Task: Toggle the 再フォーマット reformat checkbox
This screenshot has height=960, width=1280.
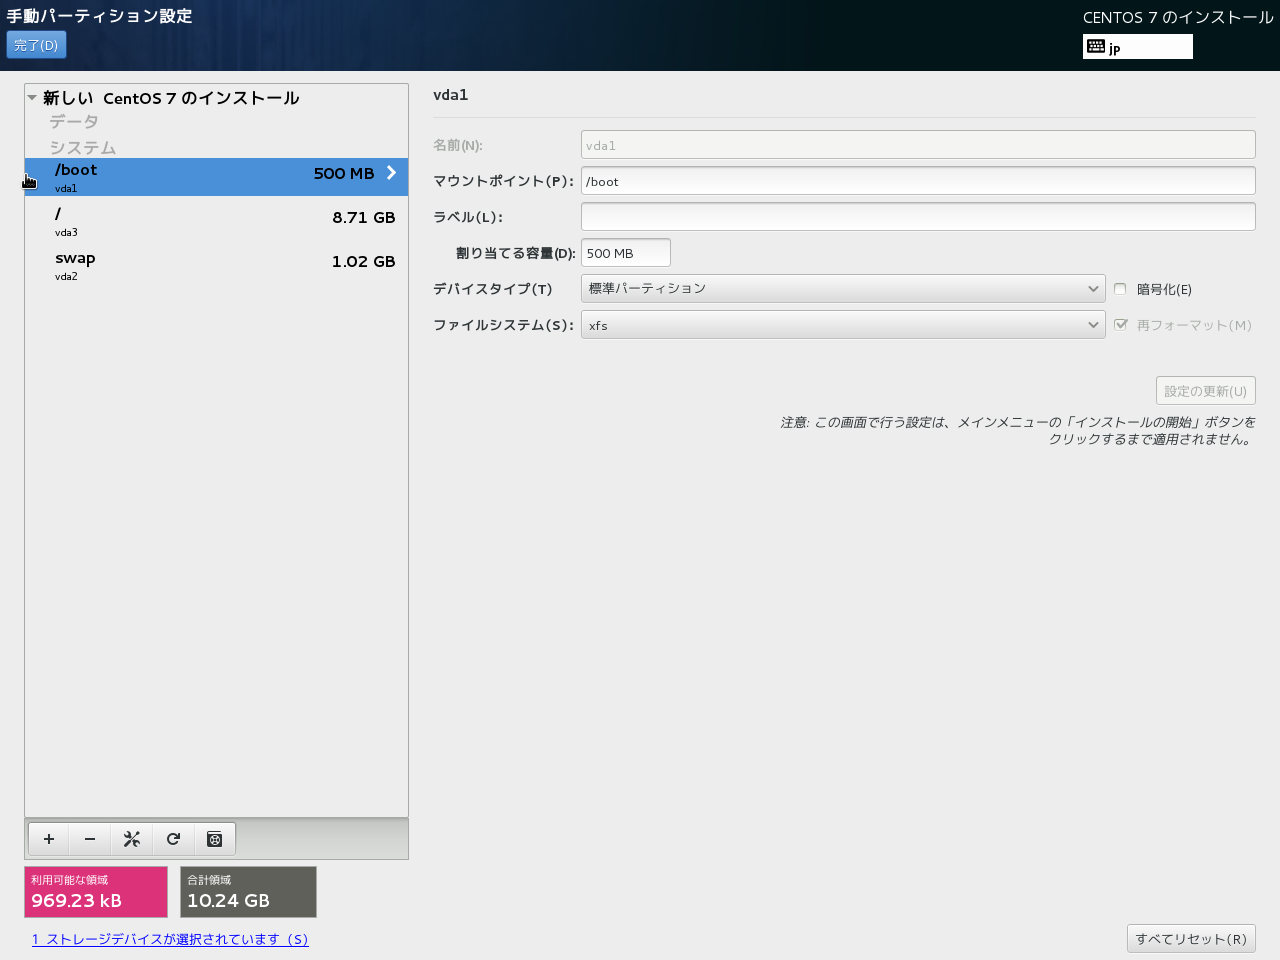Action: tap(1120, 325)
